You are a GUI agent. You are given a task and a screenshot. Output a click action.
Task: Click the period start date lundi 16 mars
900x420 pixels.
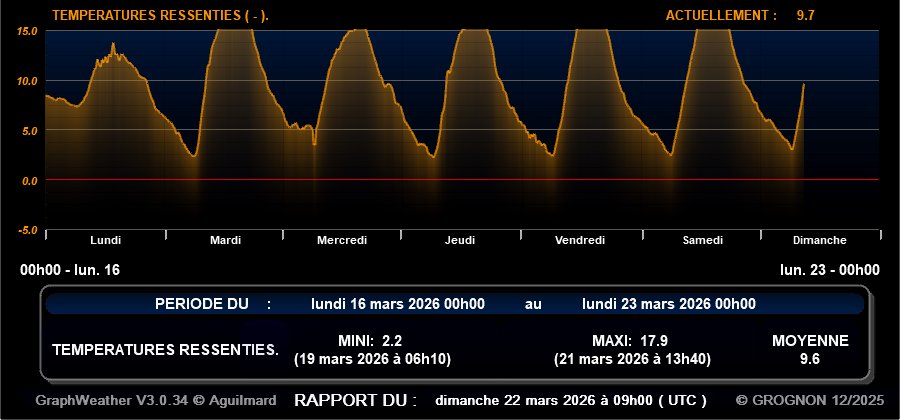pyautogui.click(x=398, y=304)
